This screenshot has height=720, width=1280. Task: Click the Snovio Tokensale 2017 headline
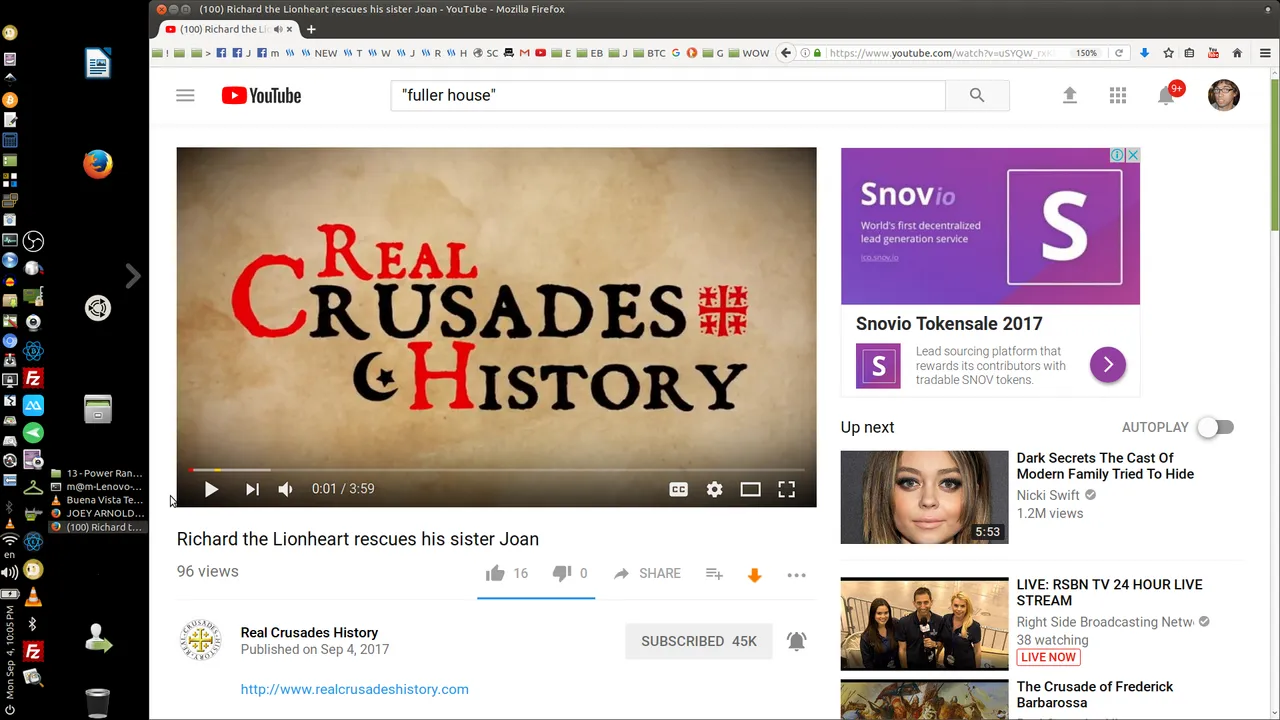tap(949, 323)
